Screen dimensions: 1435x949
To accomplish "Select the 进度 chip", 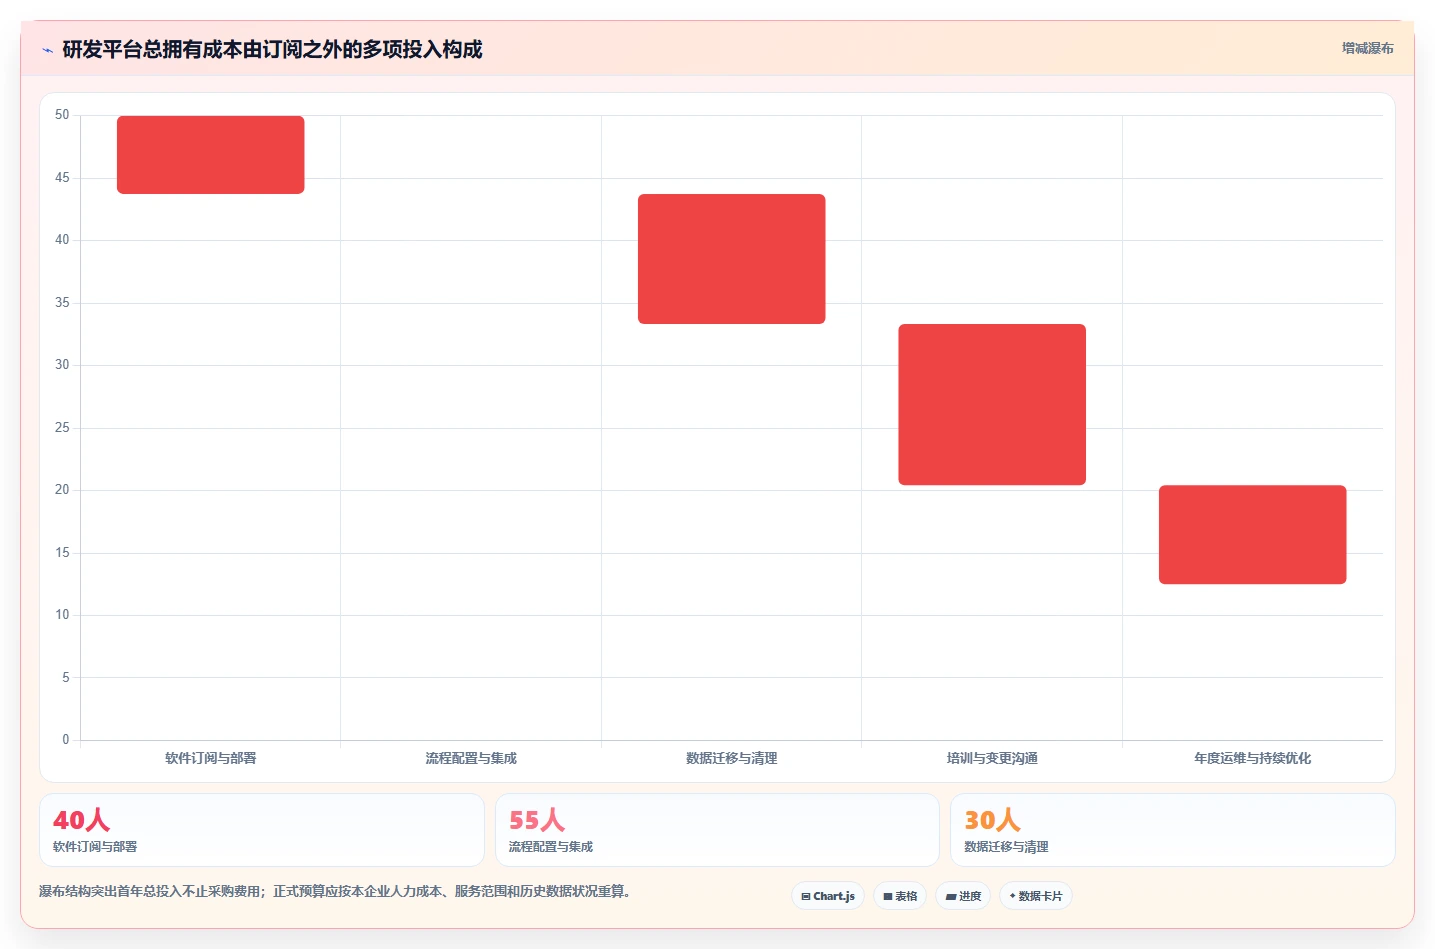I will tap(963, 896).
